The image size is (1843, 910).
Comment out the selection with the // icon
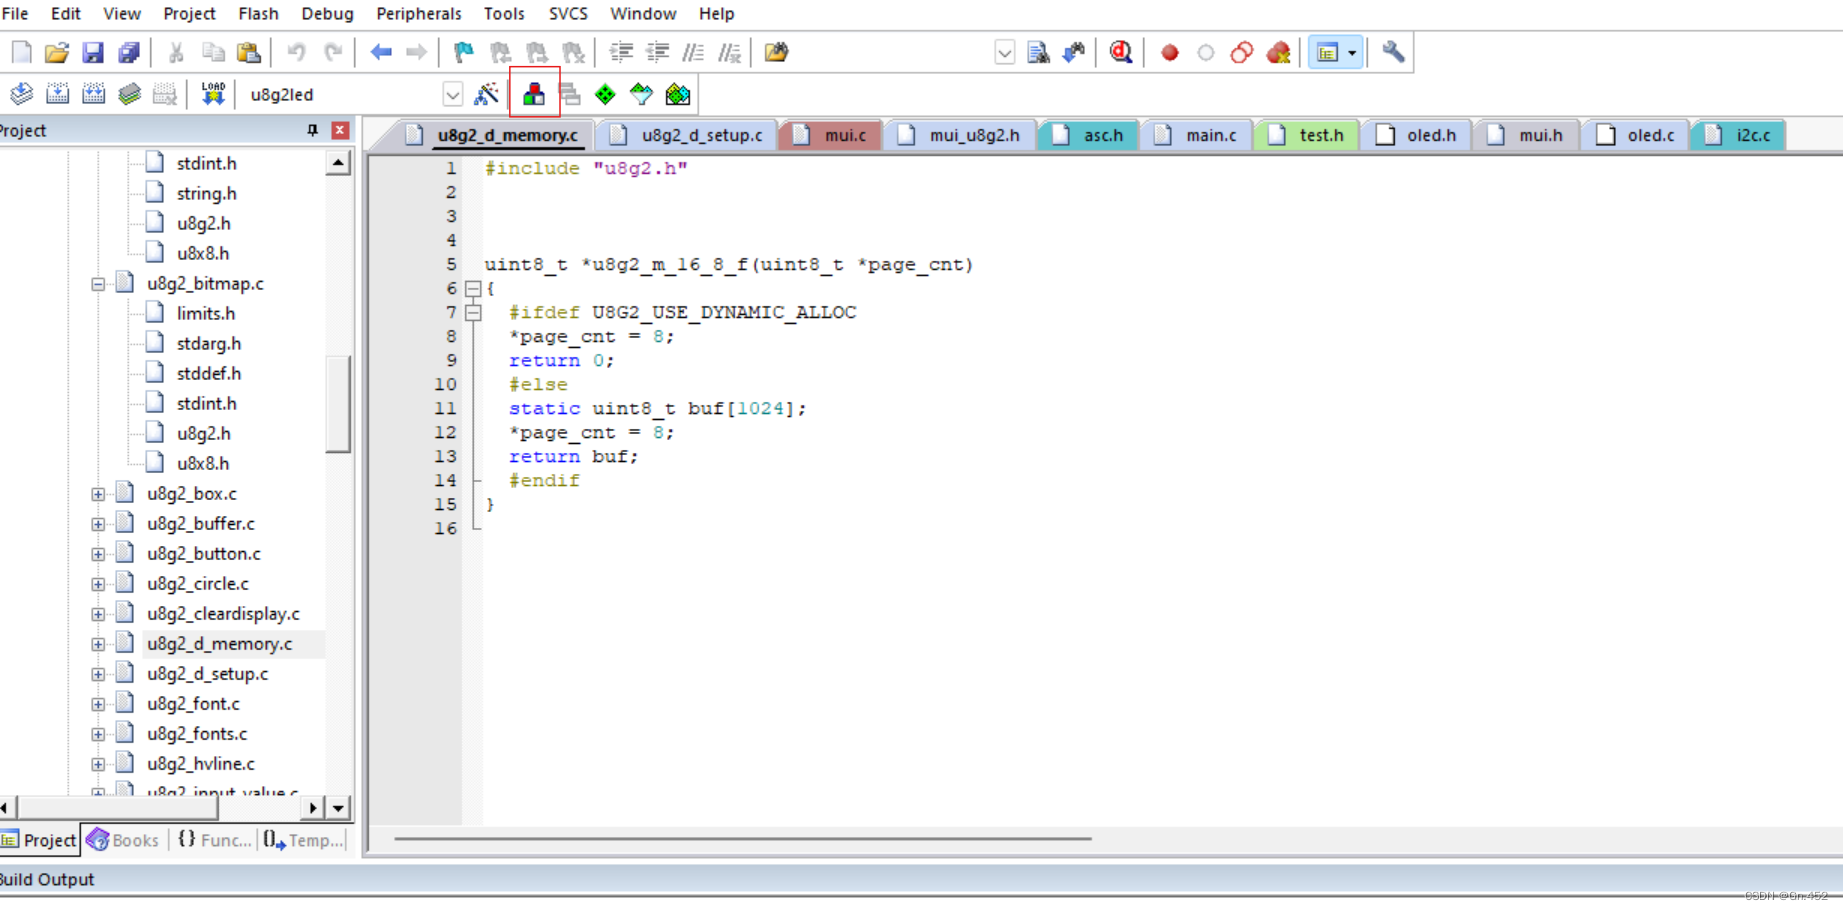click(x=693, y=52)
